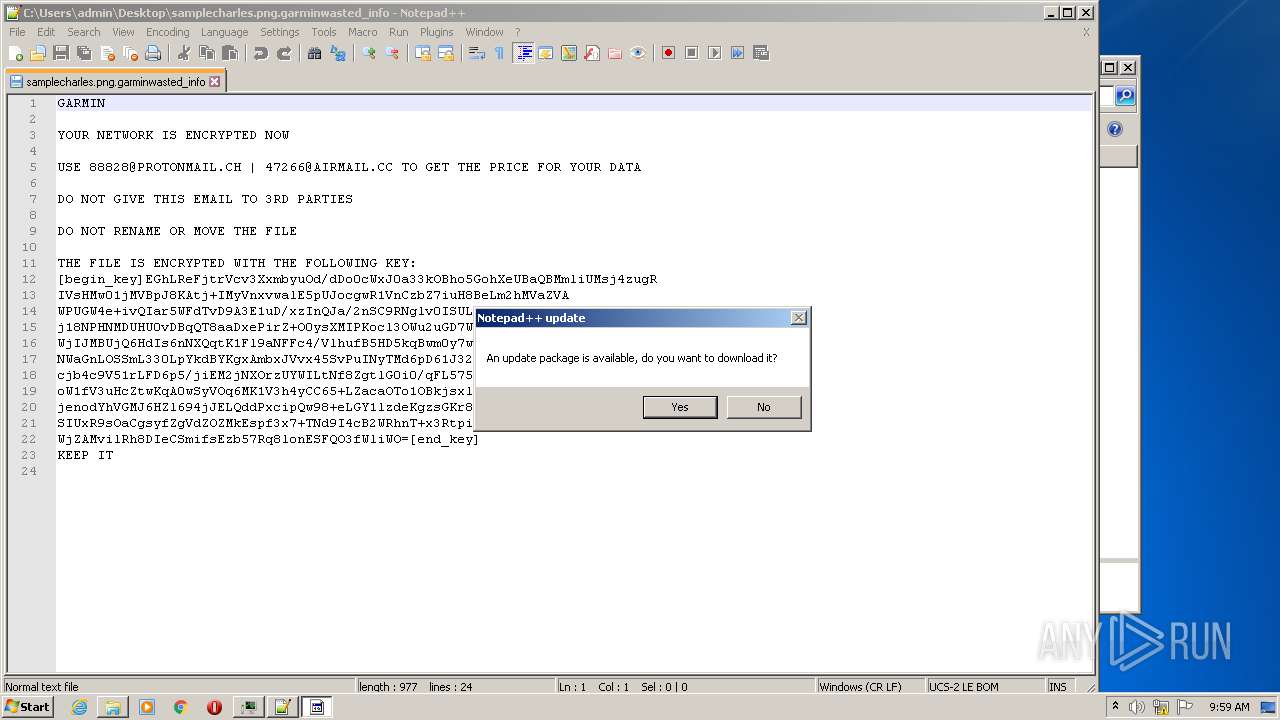Click the Zoom Out toolbar icon

(x=391, y=53)
